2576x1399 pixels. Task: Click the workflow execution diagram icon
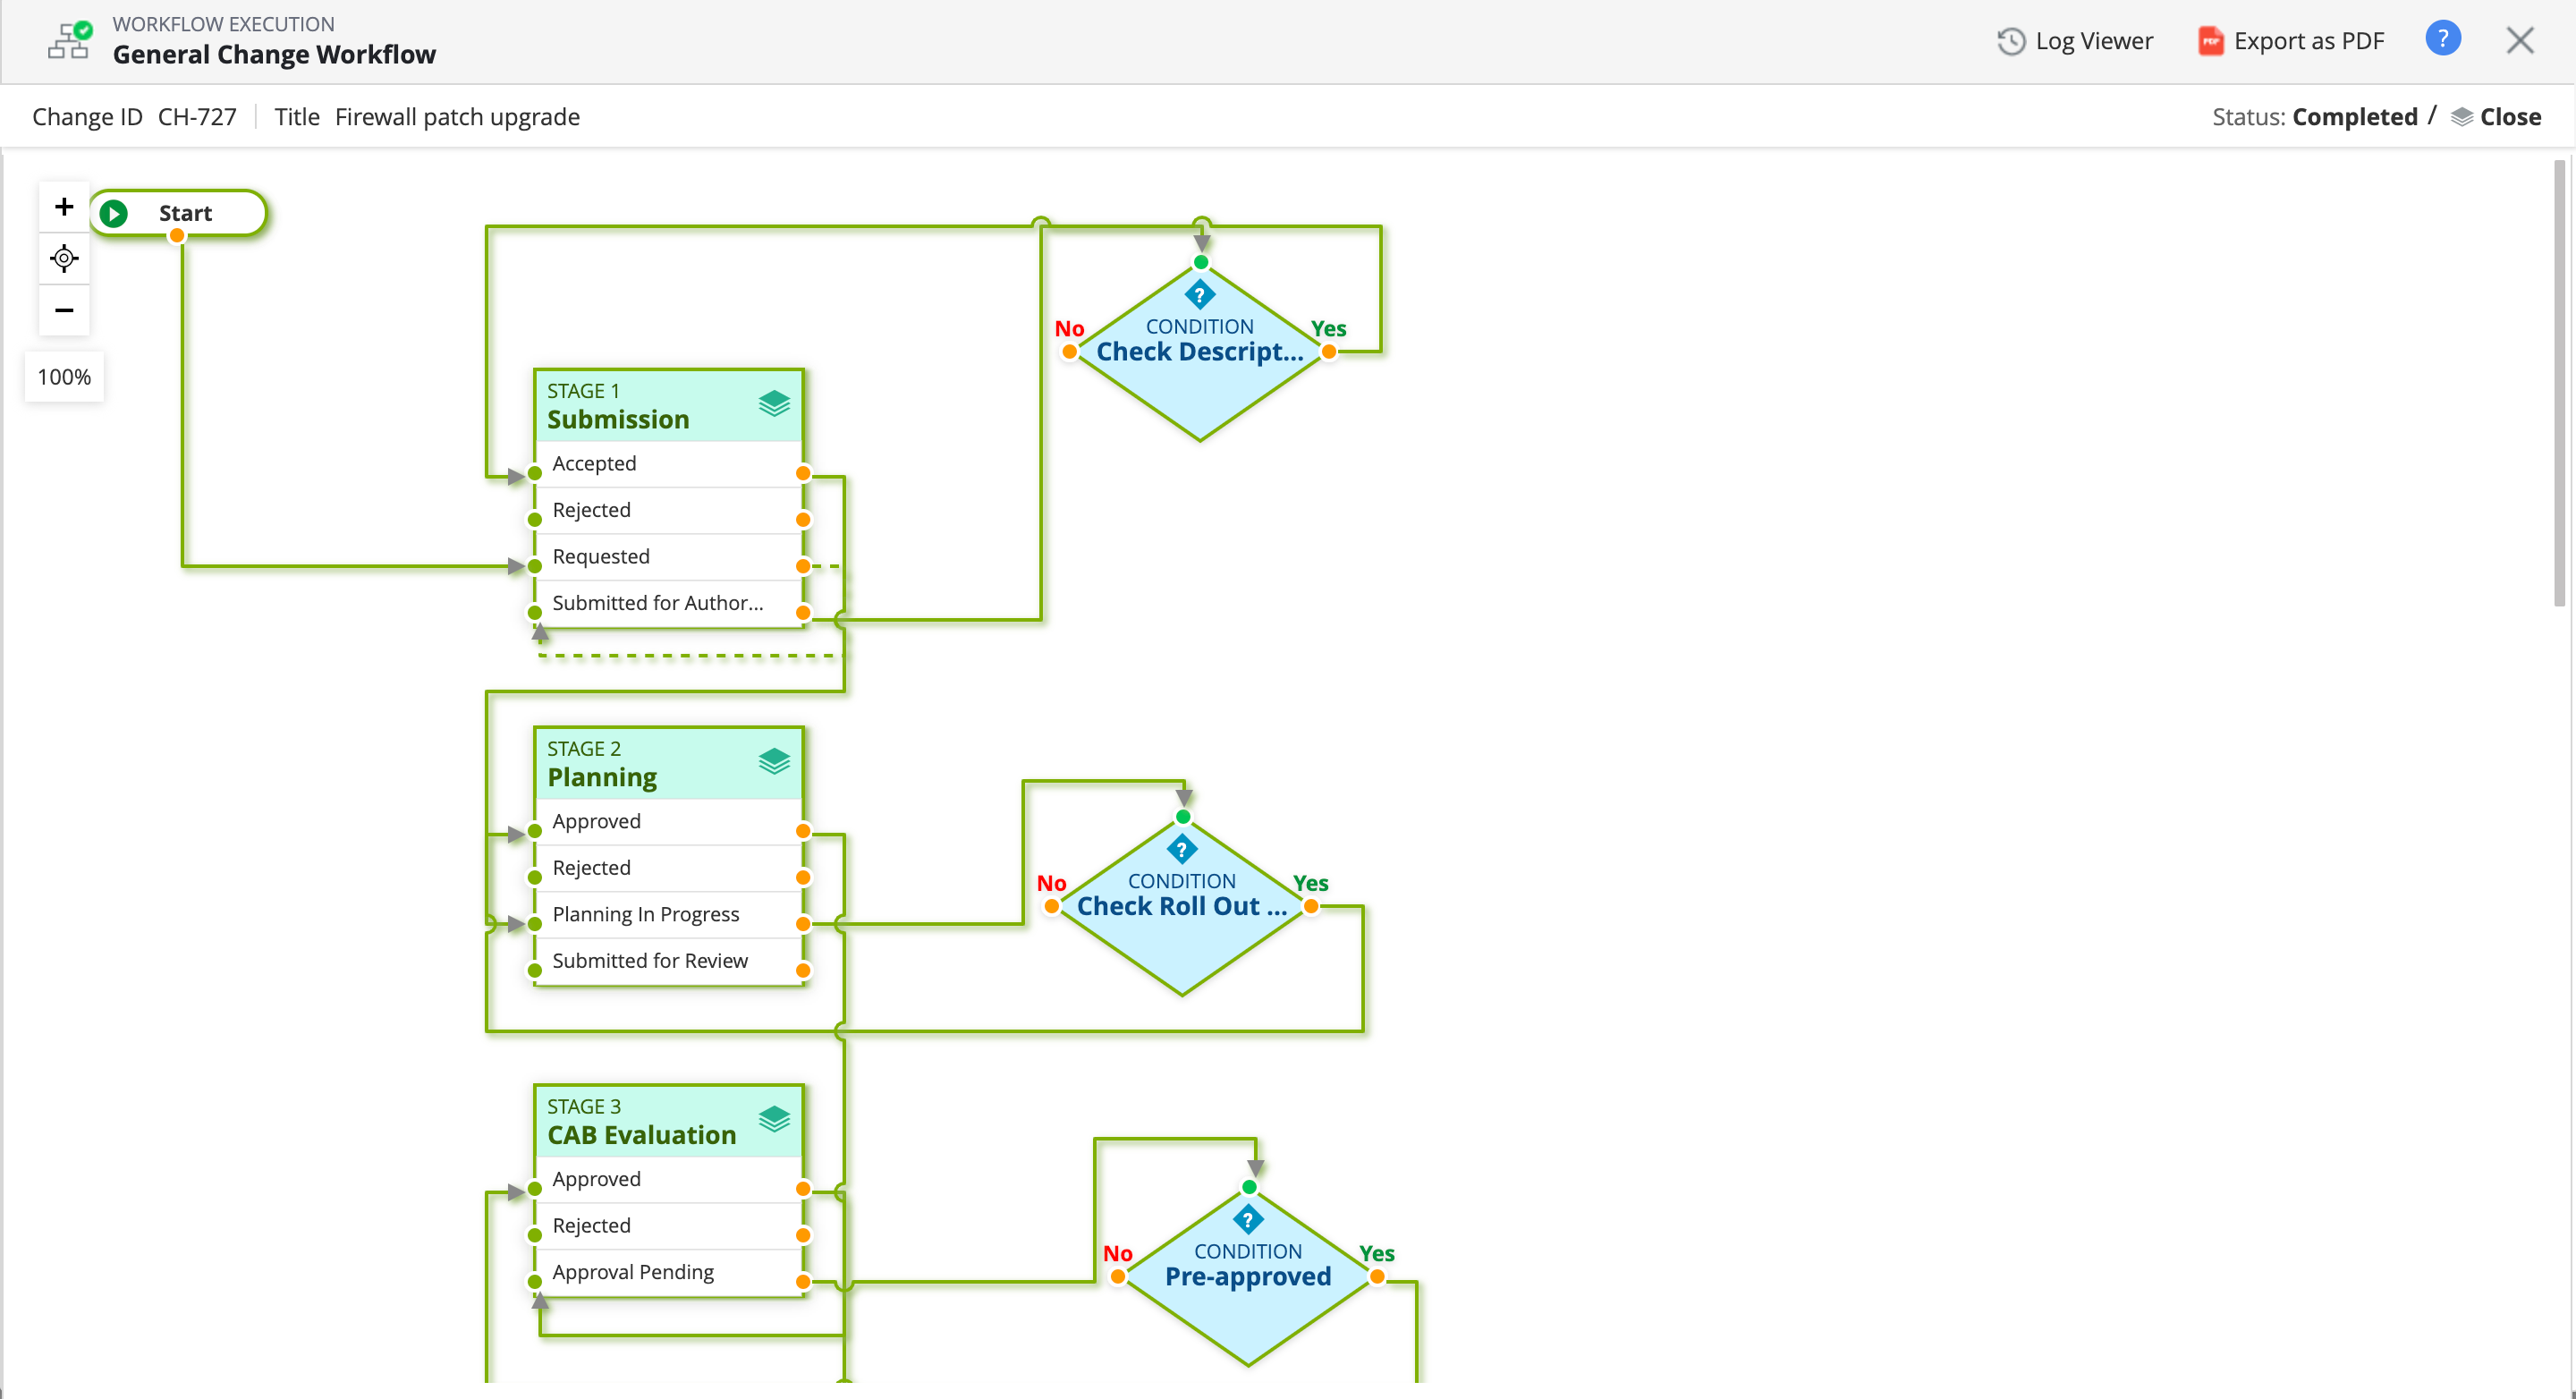[x=69, y=41]
